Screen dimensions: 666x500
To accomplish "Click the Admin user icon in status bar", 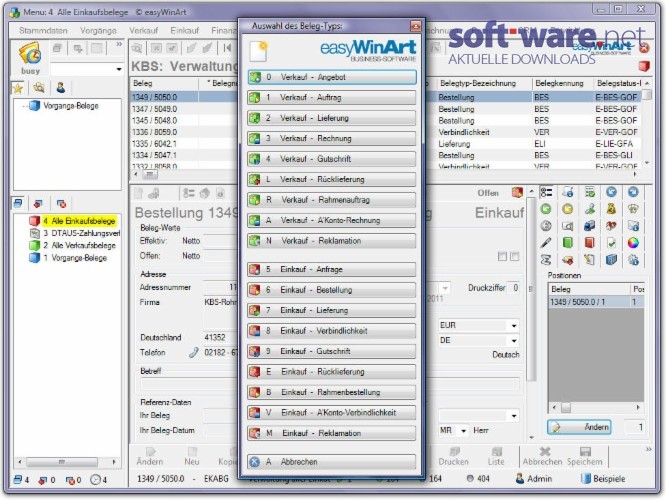I will click(x=519, y=479).
